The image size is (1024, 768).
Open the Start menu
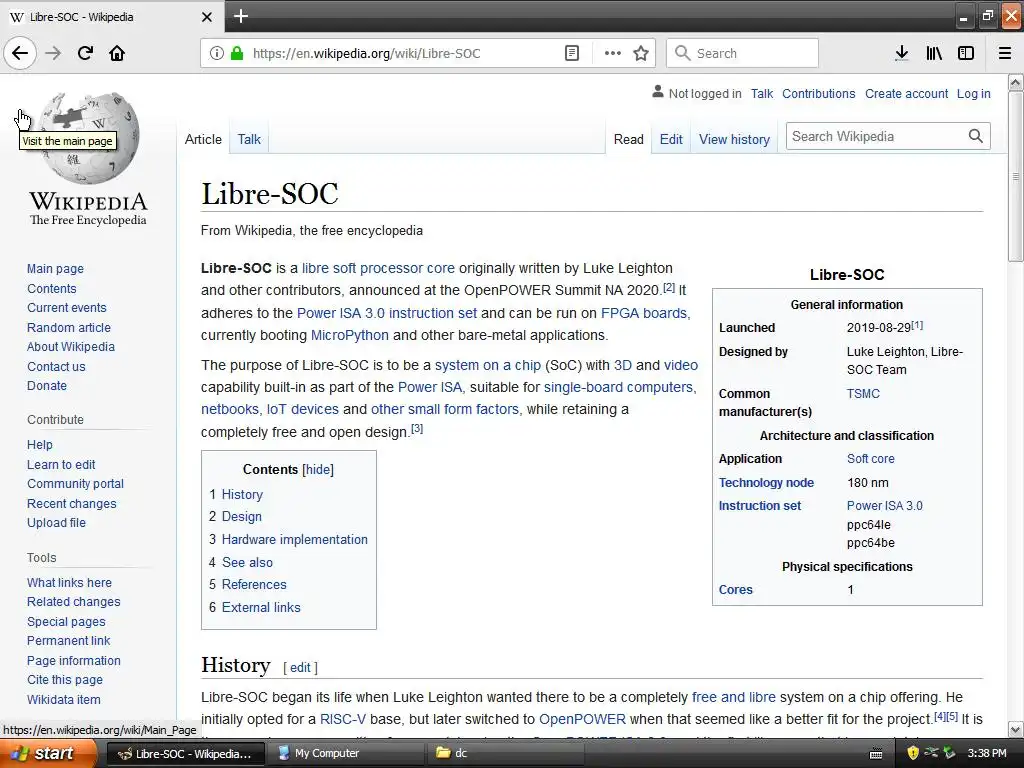tap(47, 753)
